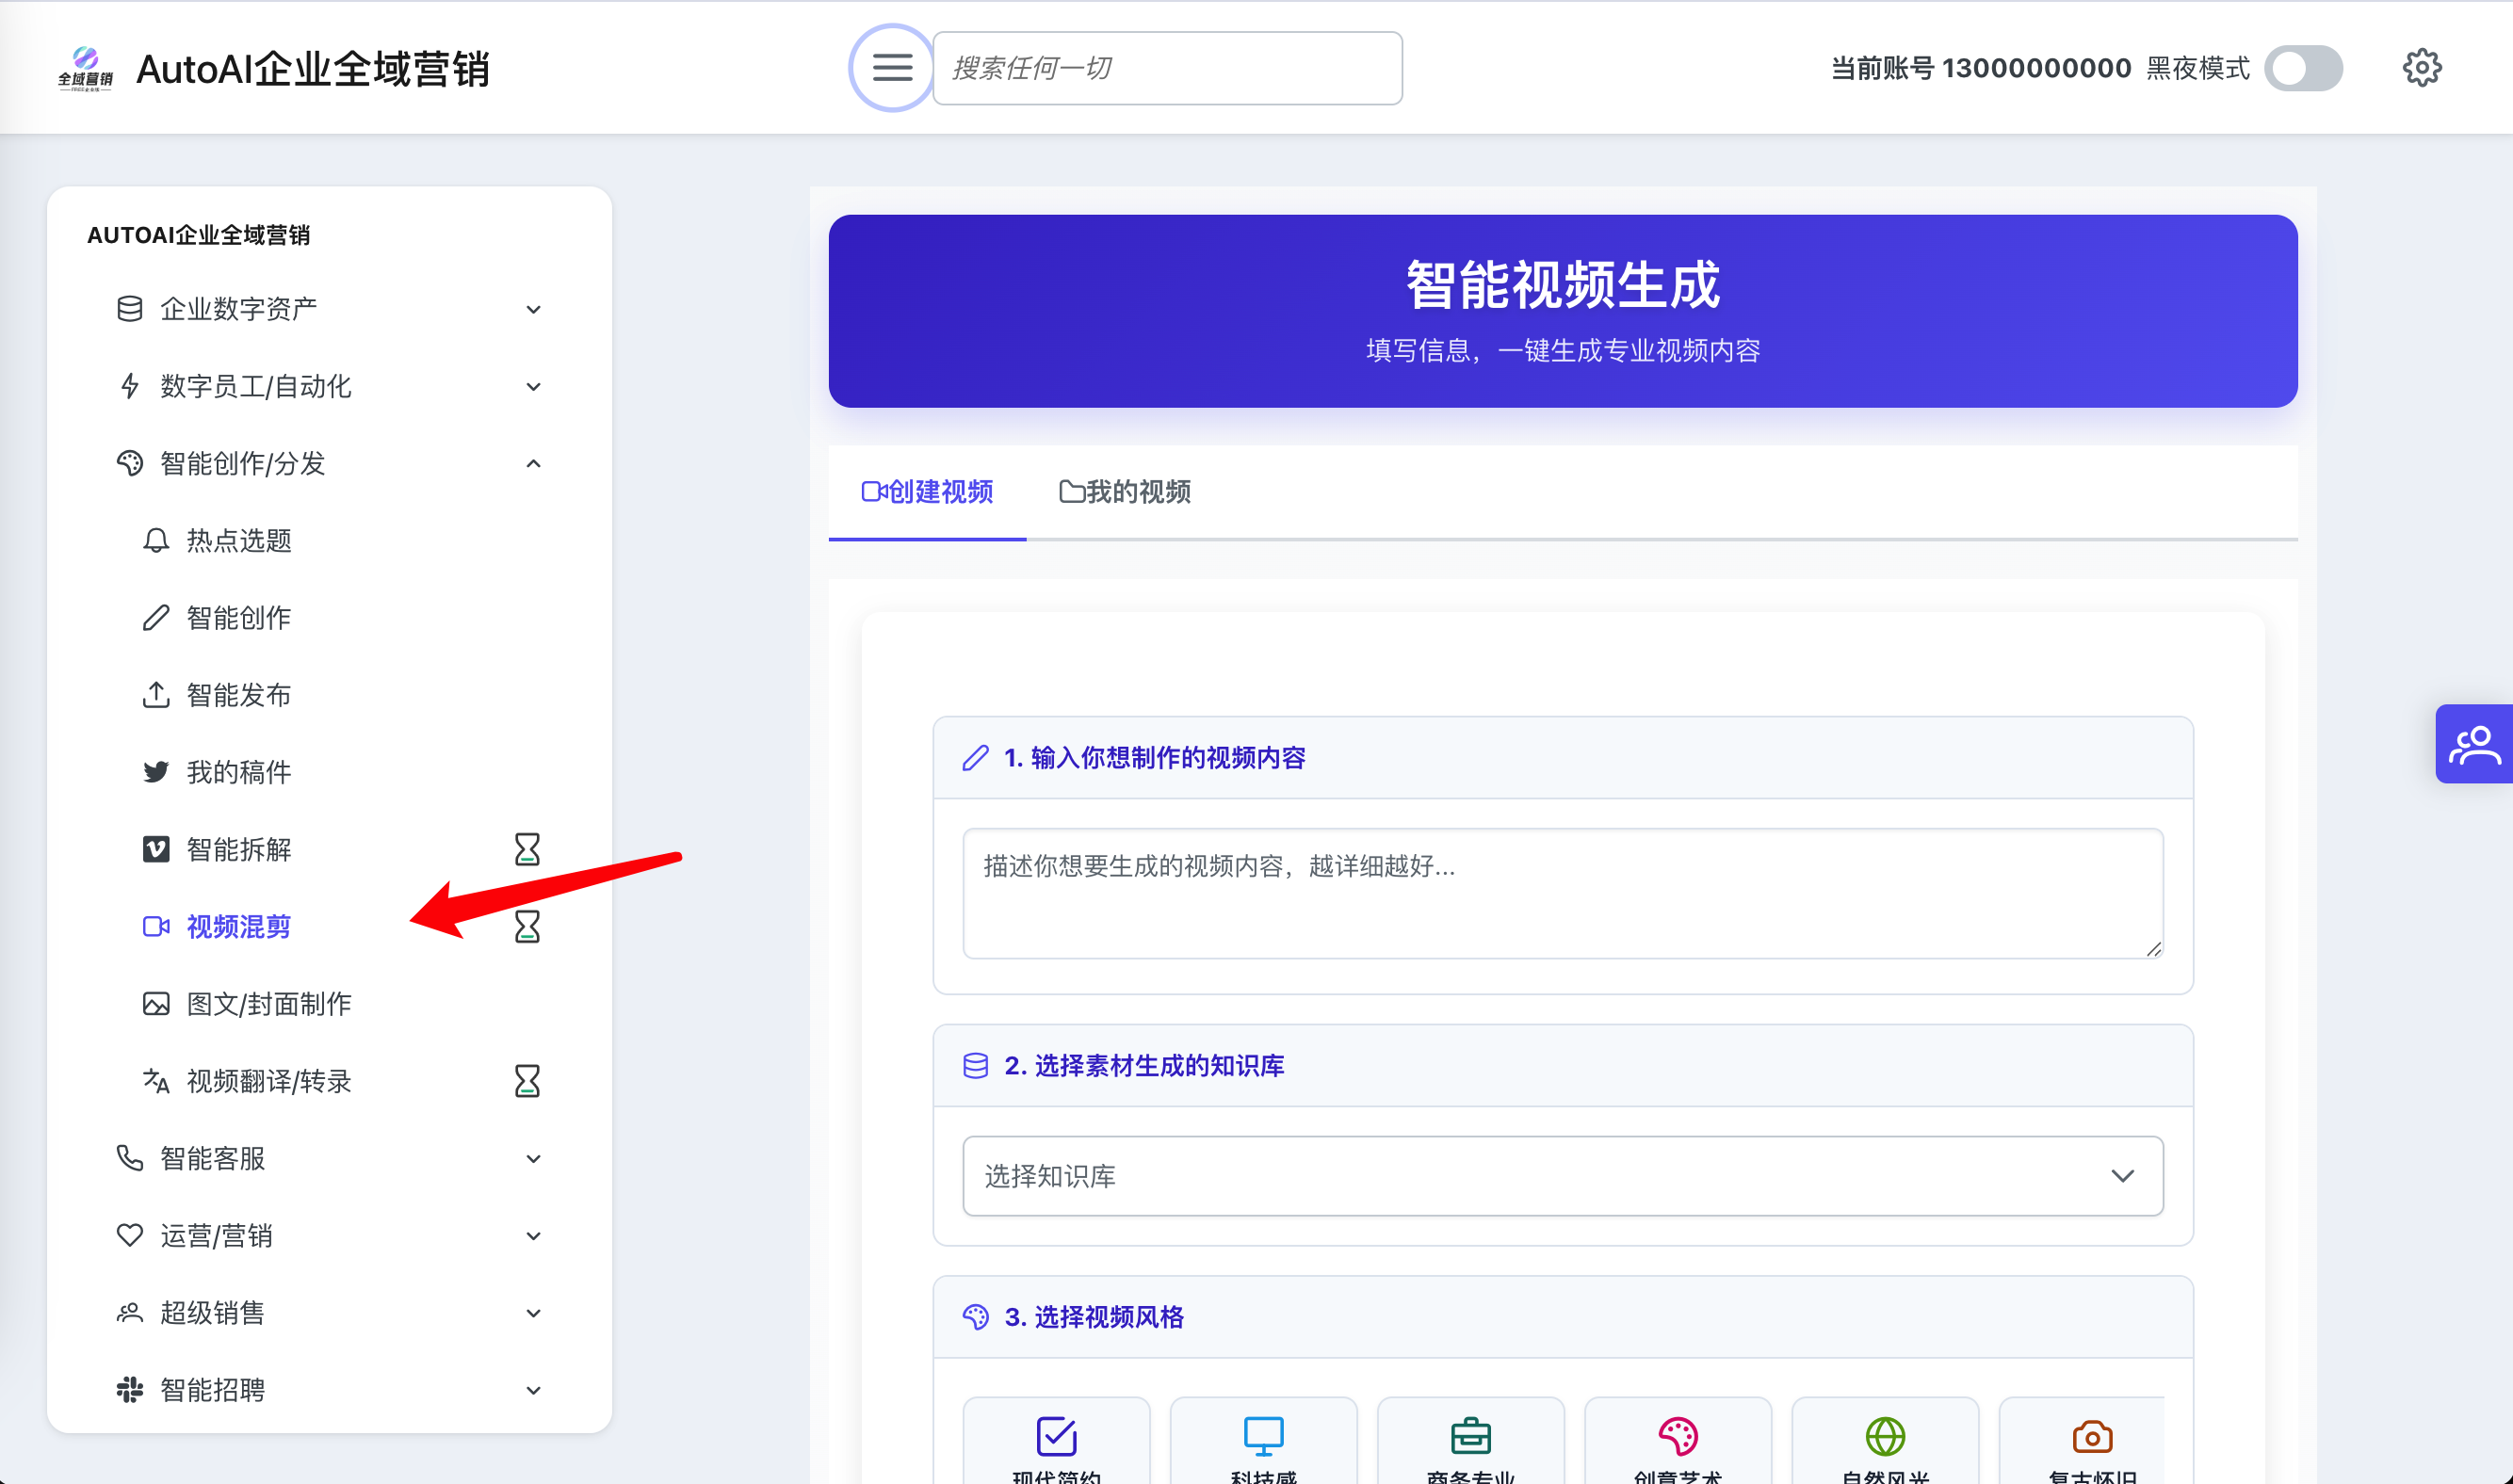Collapse the 智能创作/分发 chevron
Image resolution: width=2513 pixels, height=1484 pixels.
click(533, 463)
